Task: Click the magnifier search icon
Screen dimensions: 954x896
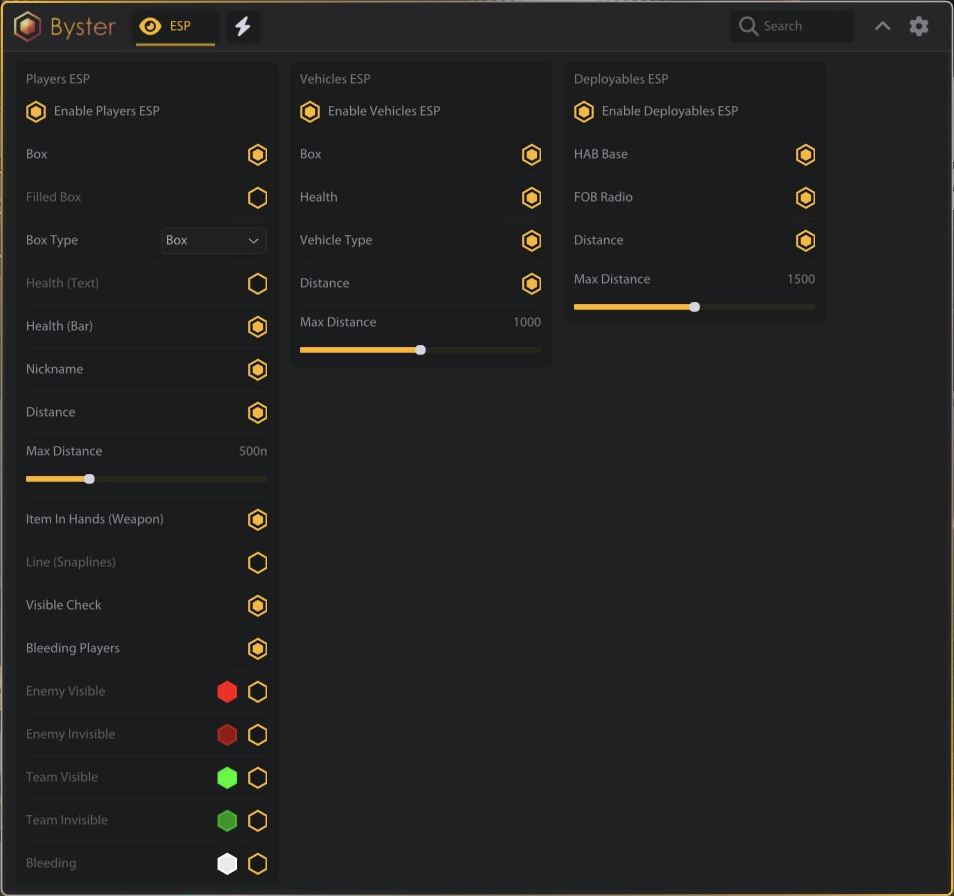Action: coord(748,27)
